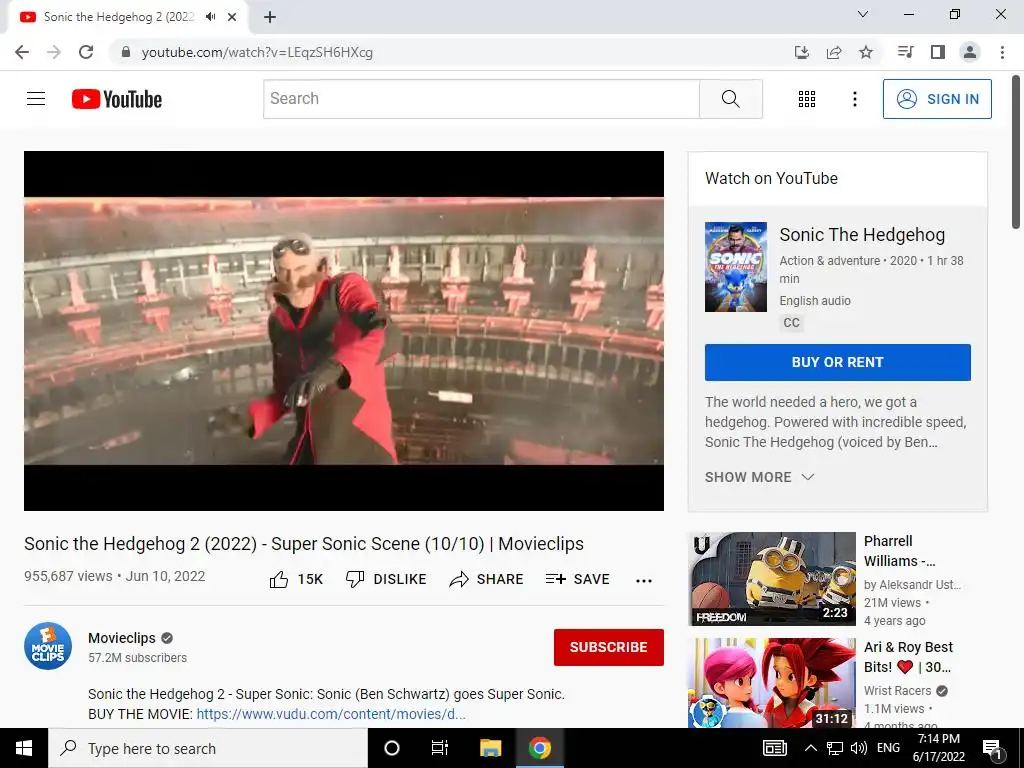Screen dimensions: 1024x768
Task: Expand SHOW MORE movie description
Action: [760, 477]
